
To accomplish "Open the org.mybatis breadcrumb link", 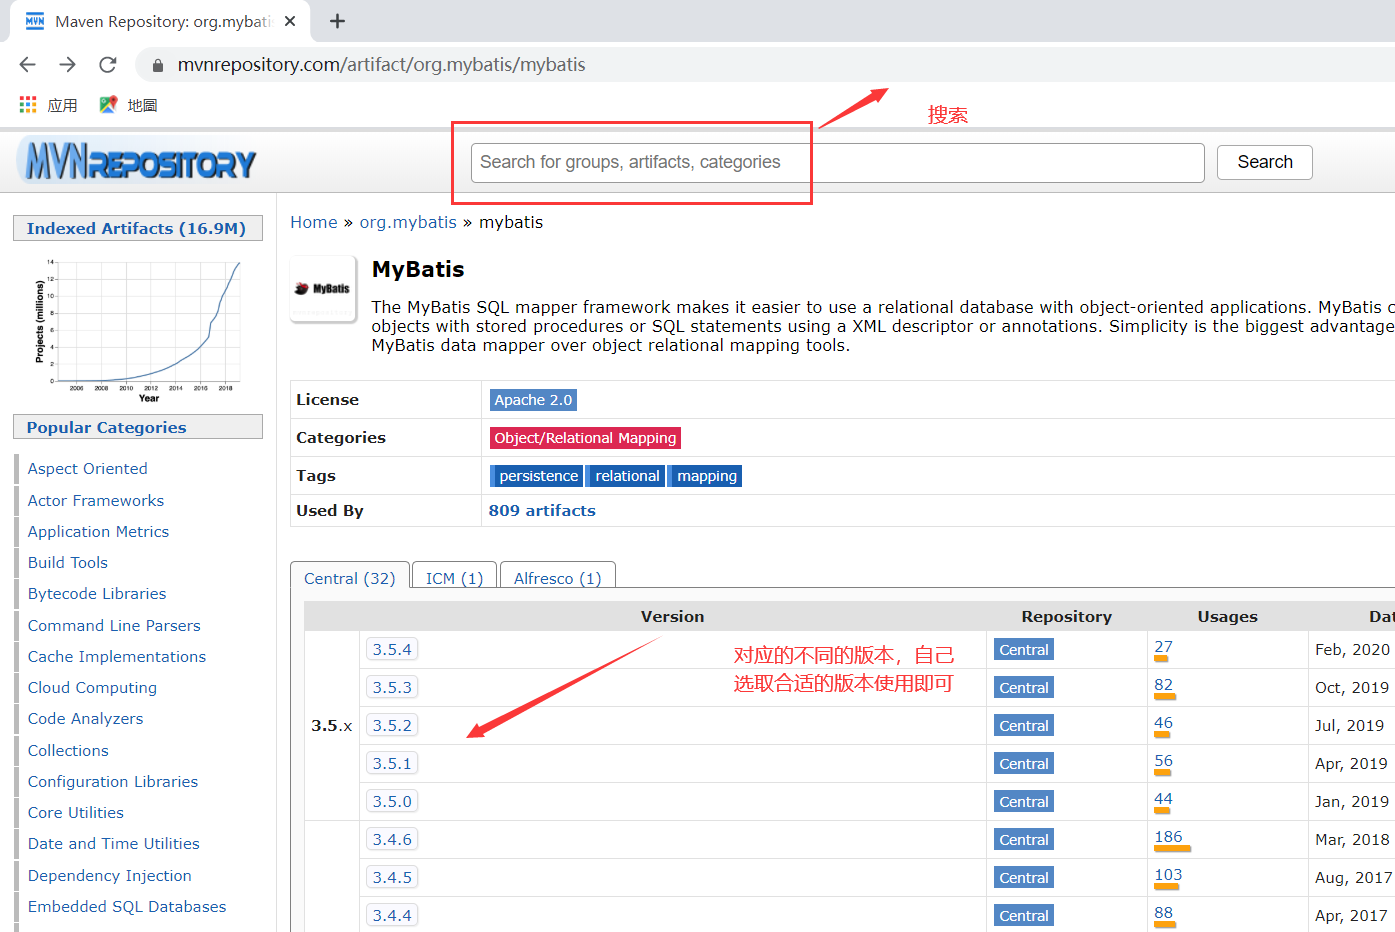I will coord(408,222).
